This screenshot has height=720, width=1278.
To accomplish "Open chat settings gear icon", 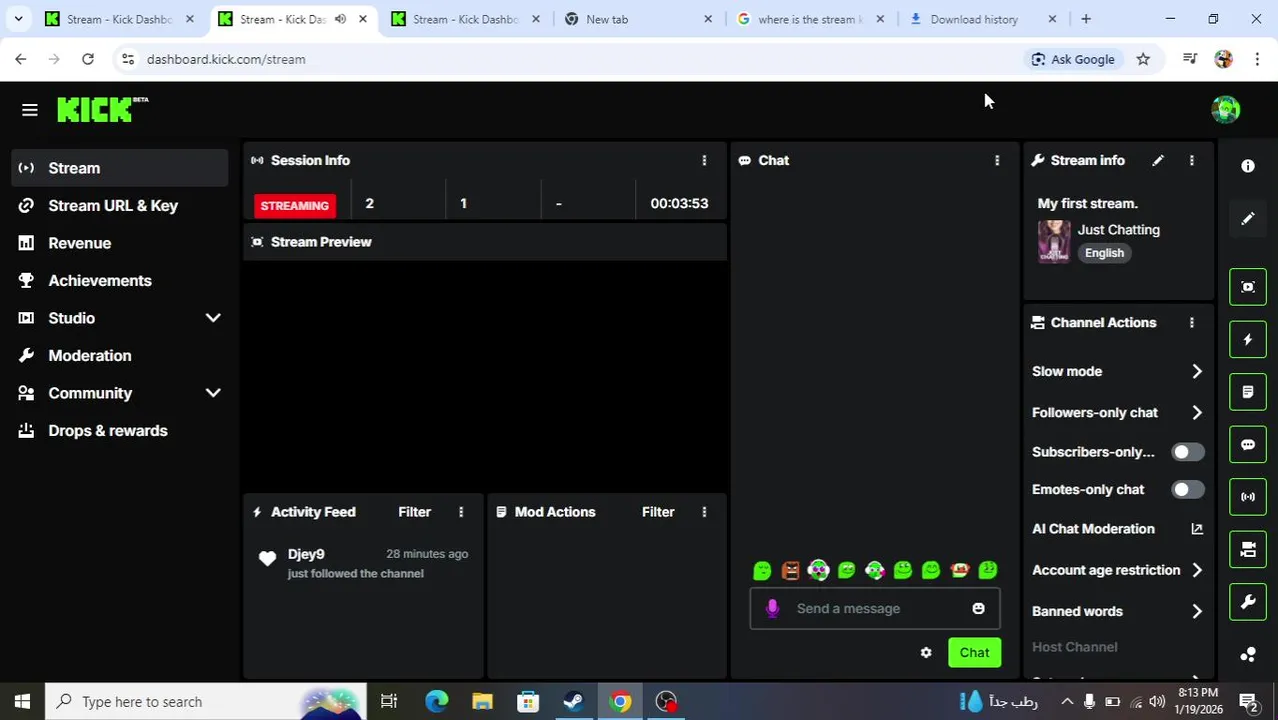I will point(926,653).
